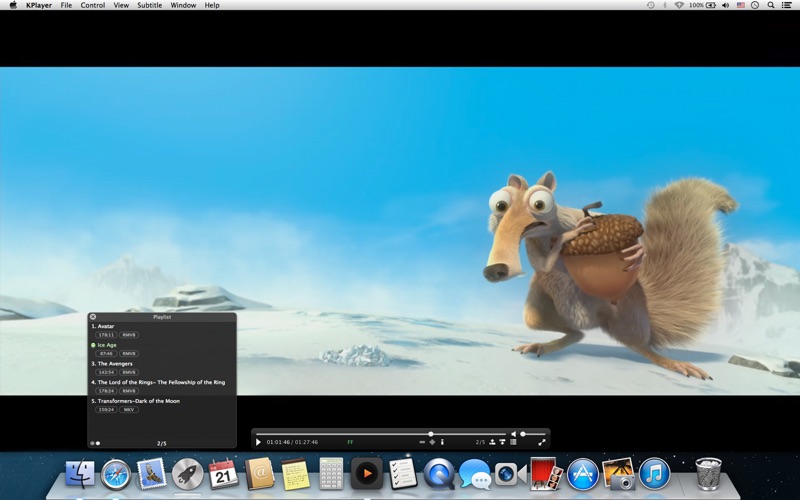
Task: Select Ice Age in the playlist
Action: click(107, 345)
